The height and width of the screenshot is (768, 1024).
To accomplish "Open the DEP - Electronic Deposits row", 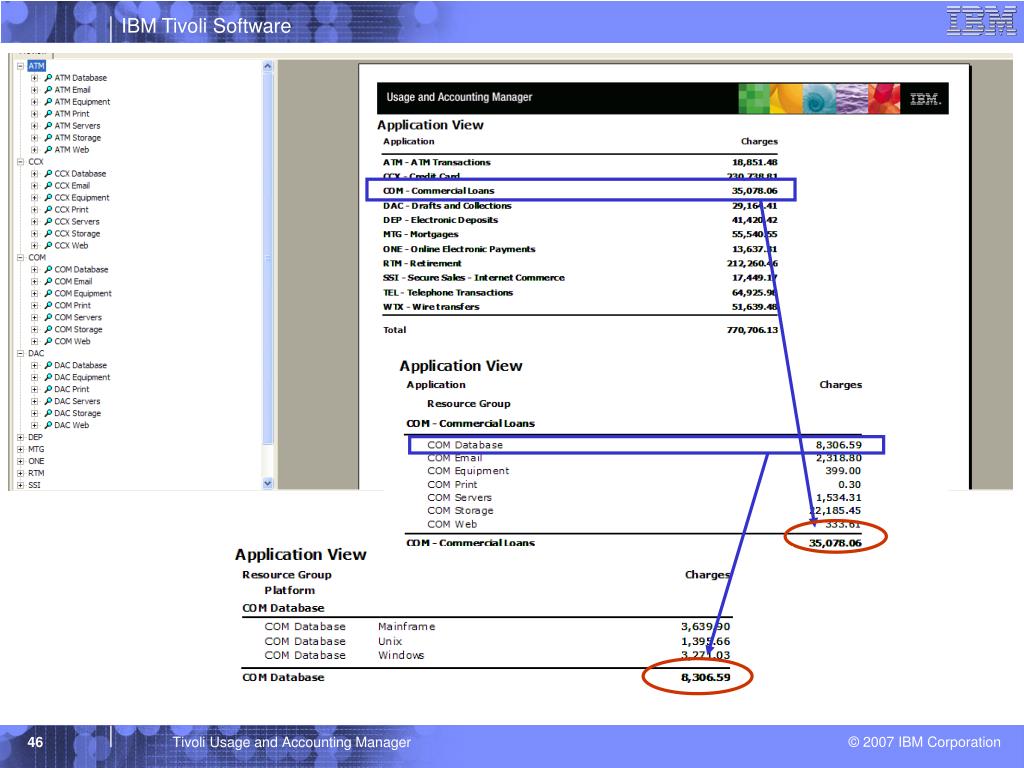I will [x=580, y=220].
